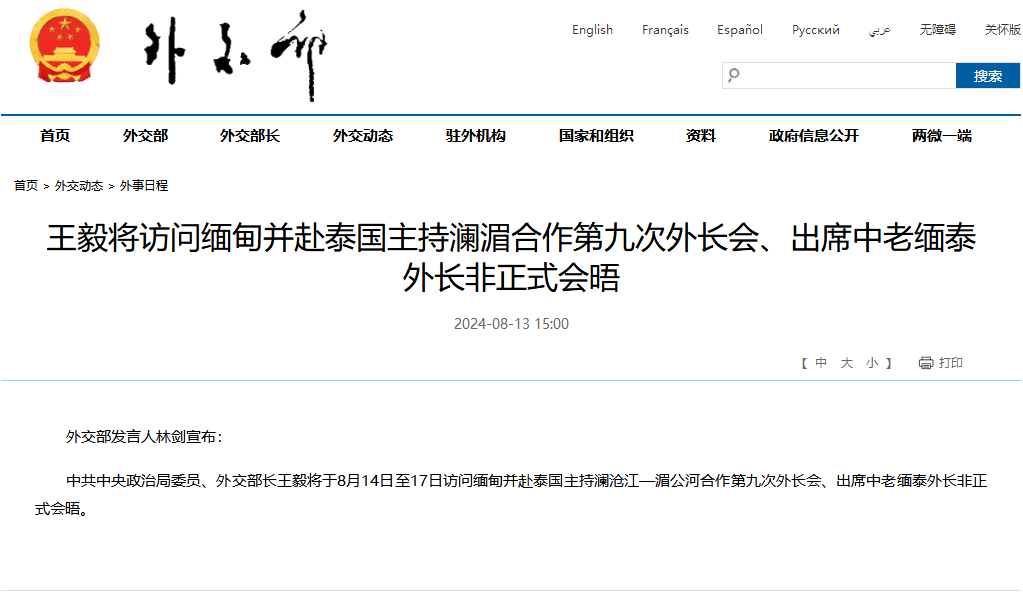This screenshot has height=593, width=1023.
Task: Open the 驻外机构 navigation menu
Action: tap(475, 136)
